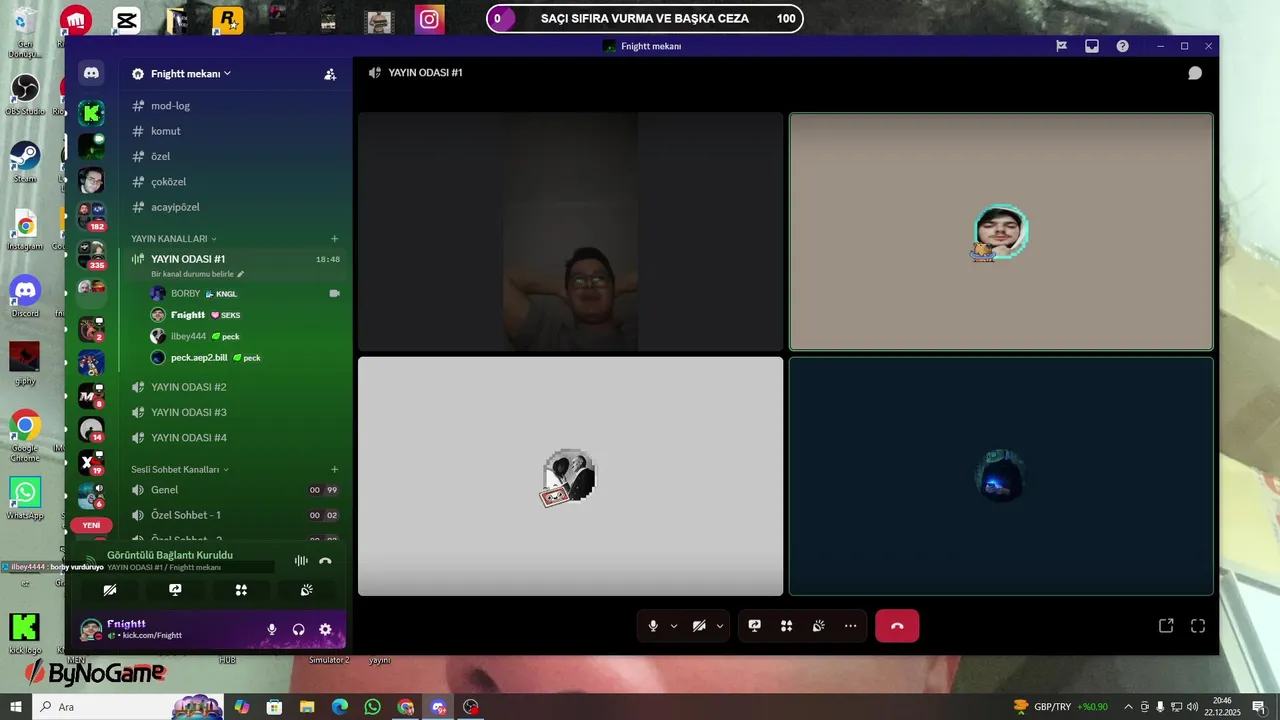Open the Rockstar Games icon in top bar
Screen dimensions: 1280x720
pyautogui.click(x=228, y=19)
